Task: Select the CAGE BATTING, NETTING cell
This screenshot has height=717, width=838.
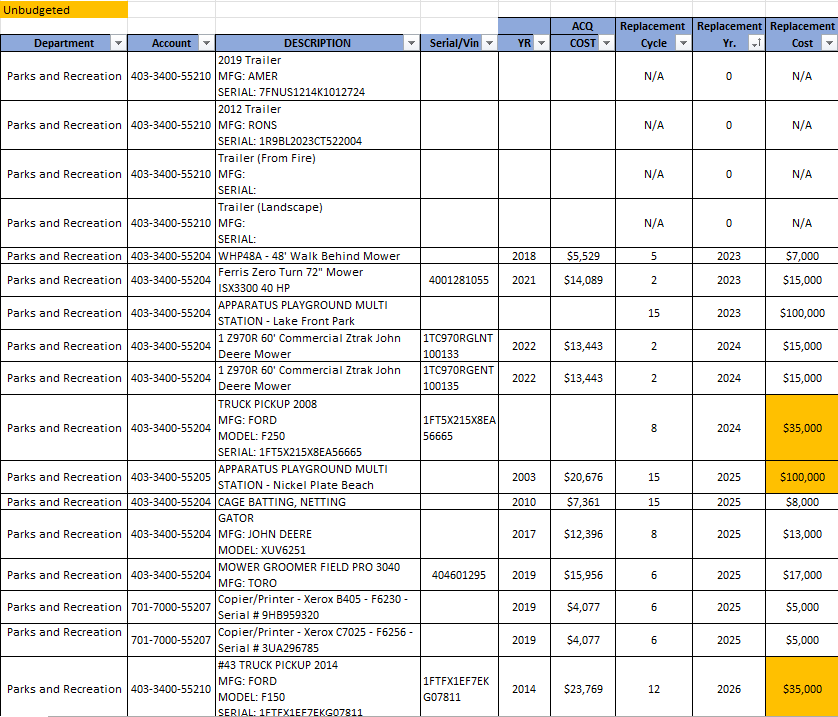Action: click(317, 502)
